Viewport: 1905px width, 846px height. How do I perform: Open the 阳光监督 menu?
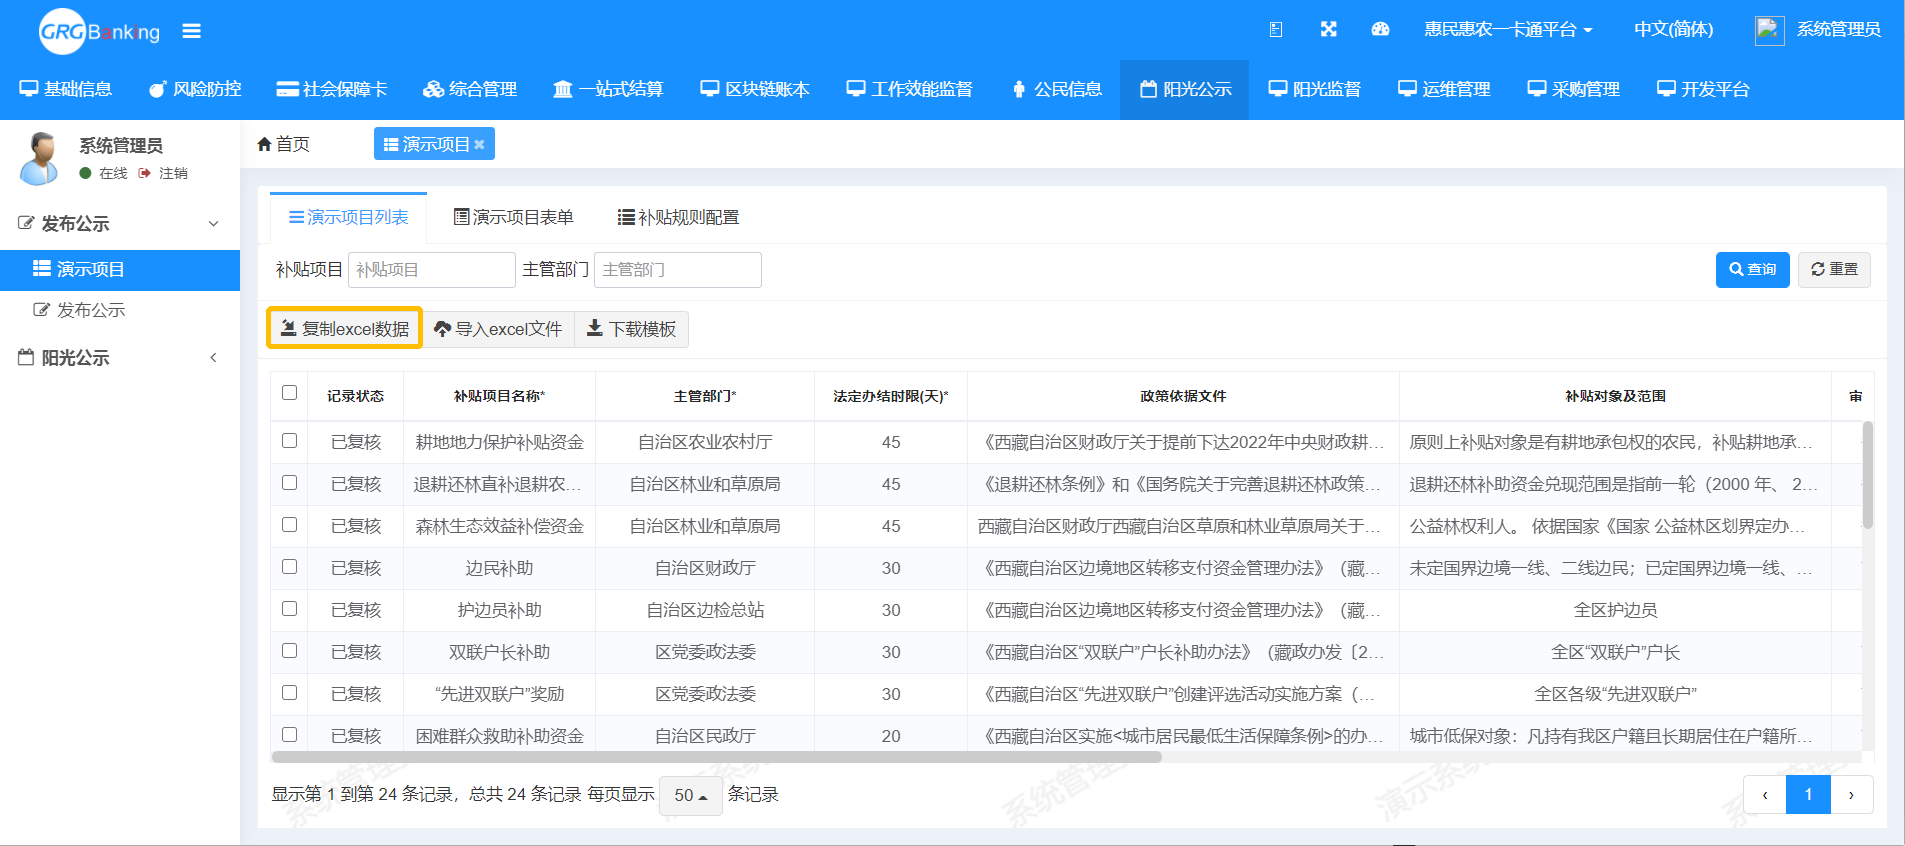1315,89
